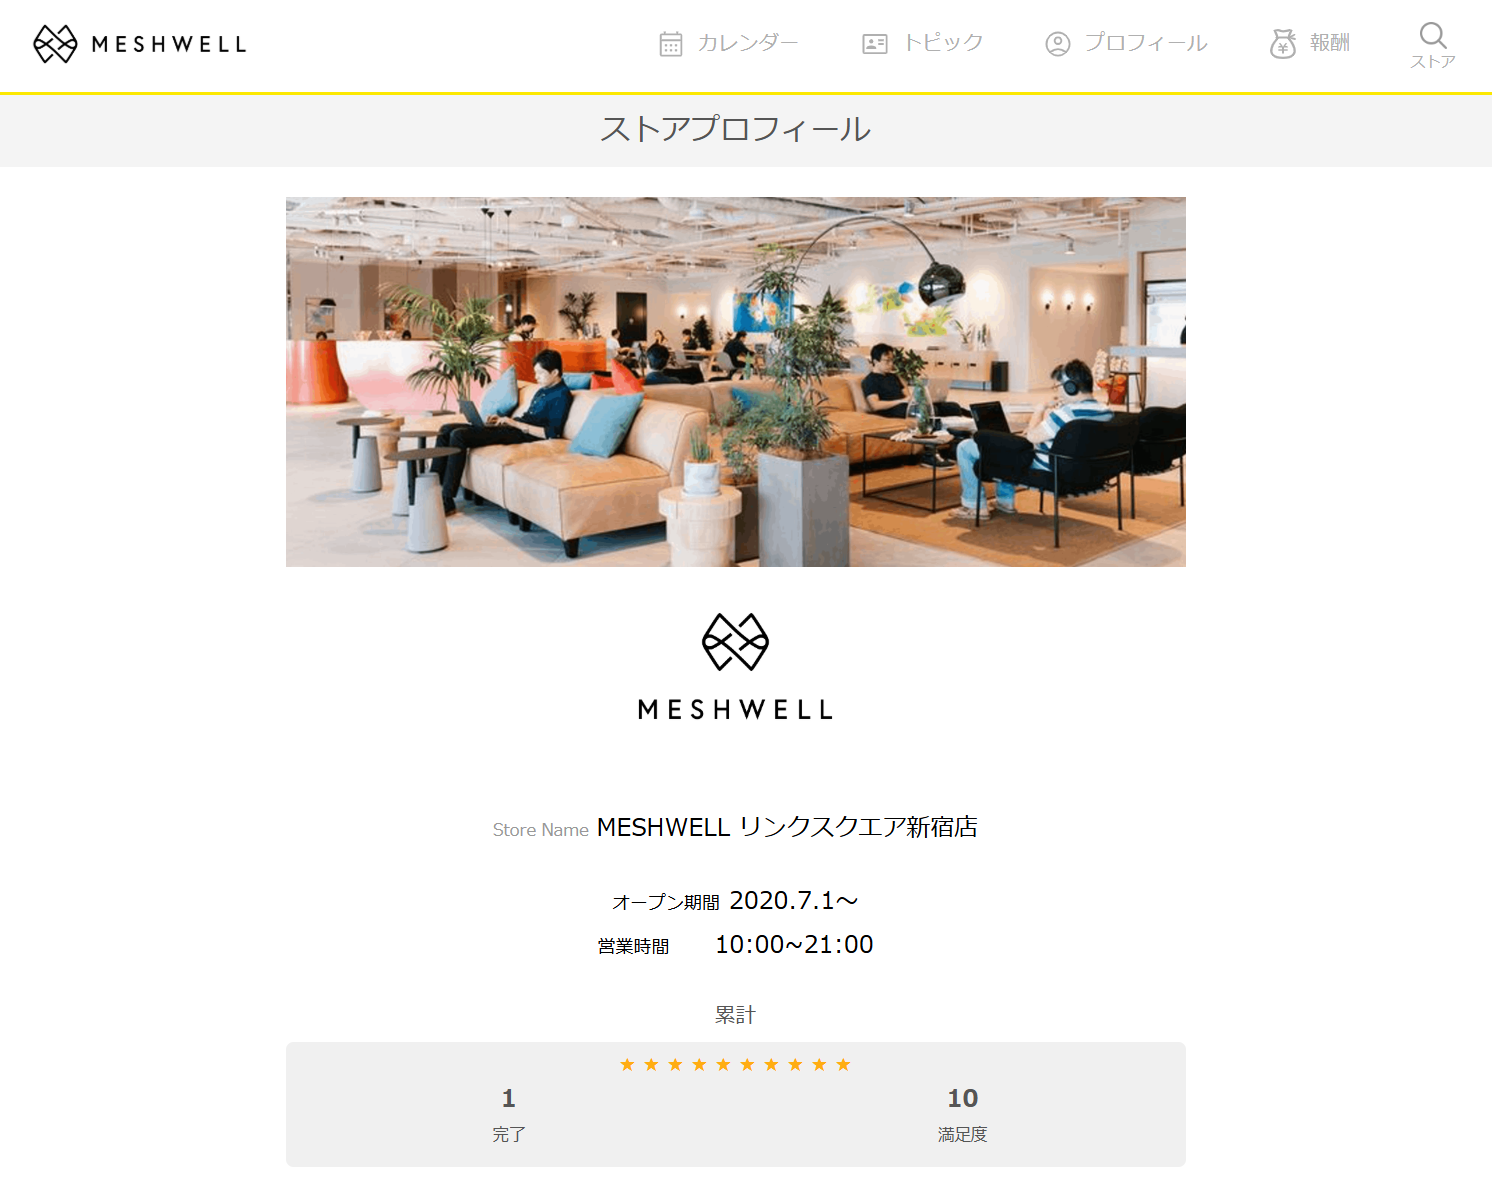This screenshot has height=1183, width=1492.
Task: Click the 完了 count of 1
Action: (508, 1098)
